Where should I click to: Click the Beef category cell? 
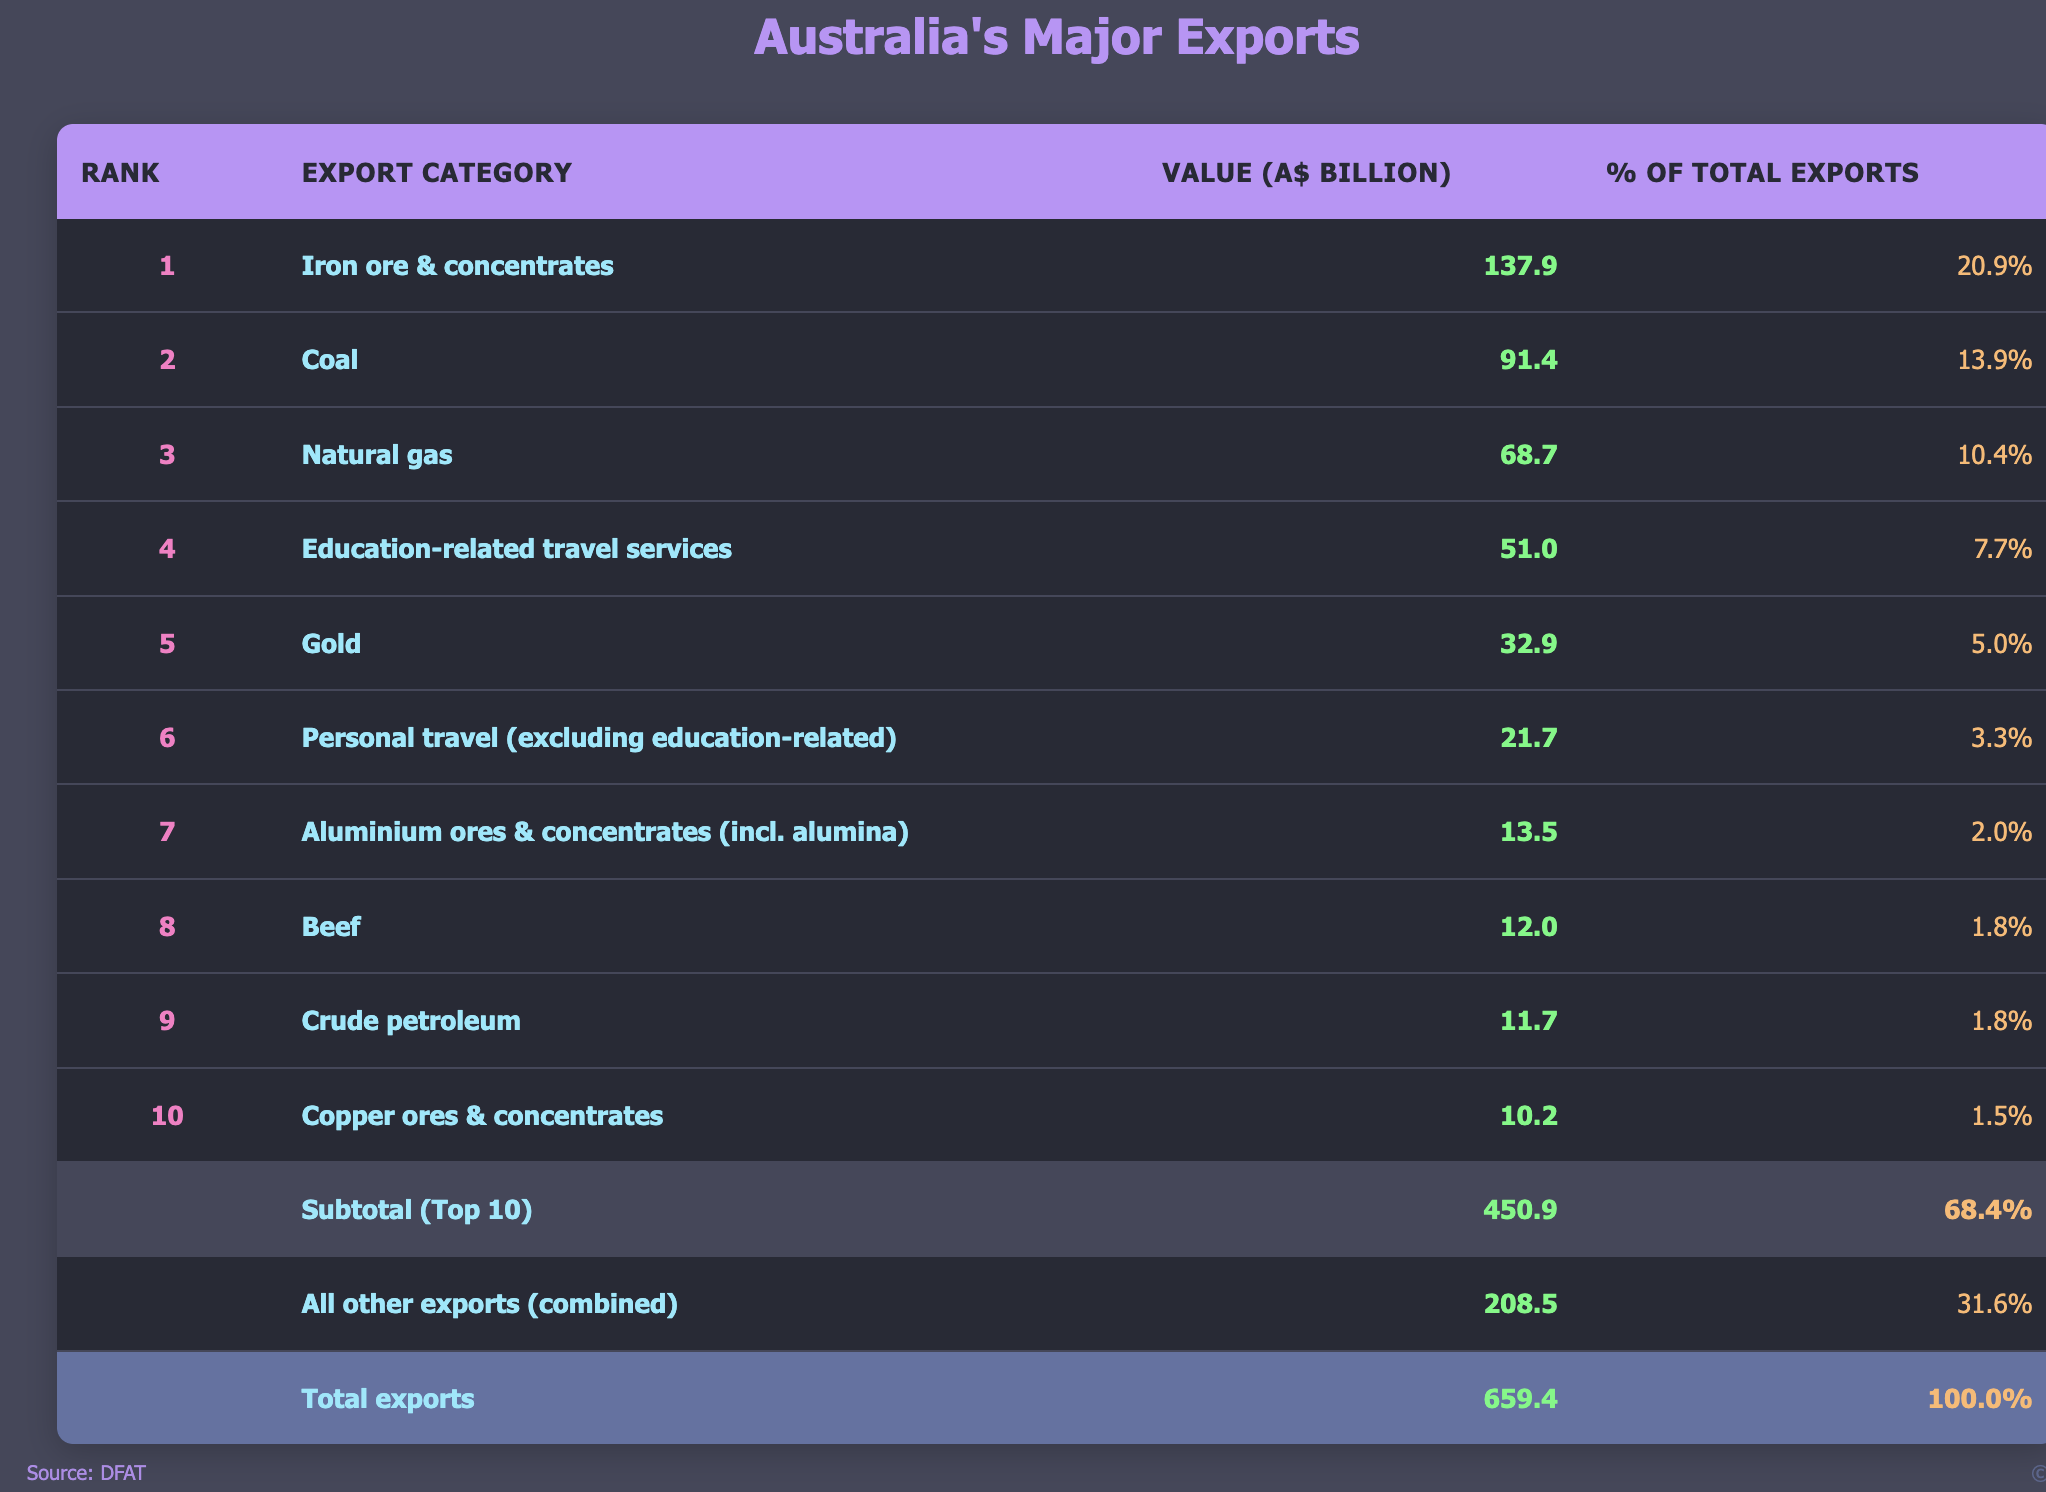tap(330, 927)
